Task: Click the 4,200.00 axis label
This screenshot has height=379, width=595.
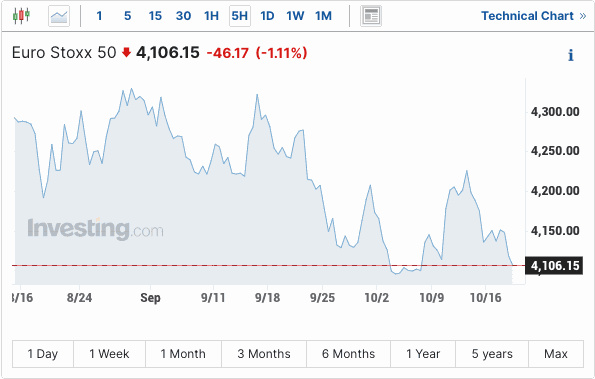Action: [555, 190]
